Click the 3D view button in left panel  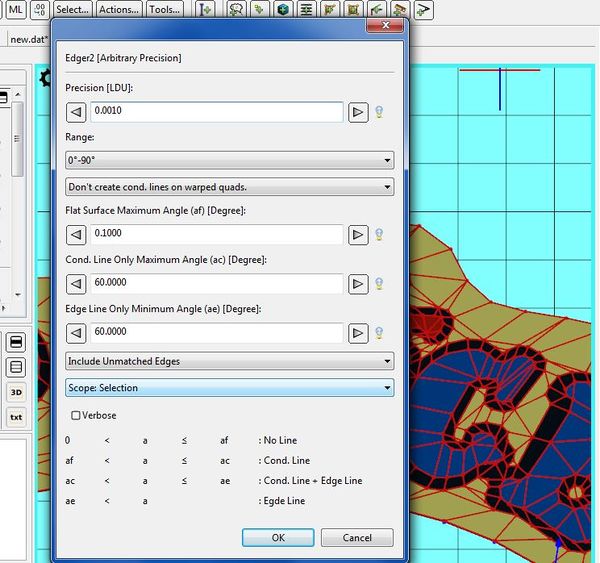pyautogui.click(x=16, y=392)
